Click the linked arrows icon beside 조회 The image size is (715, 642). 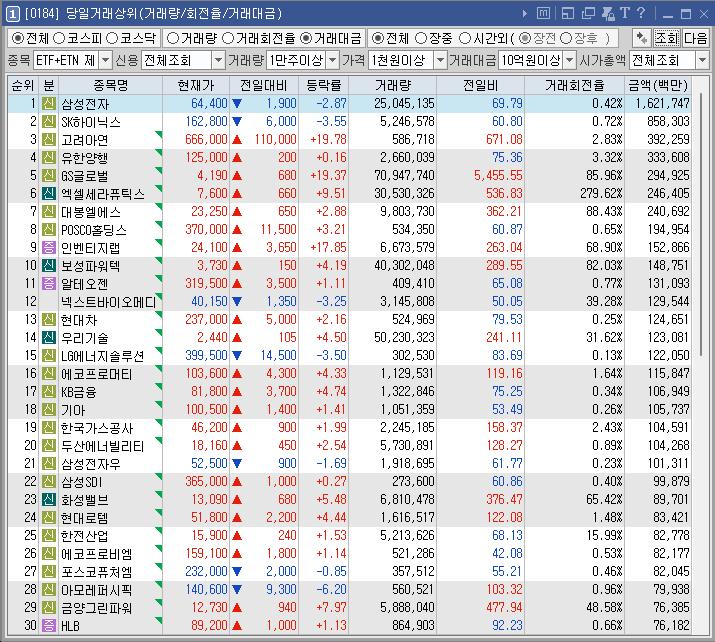pos(642,38)
